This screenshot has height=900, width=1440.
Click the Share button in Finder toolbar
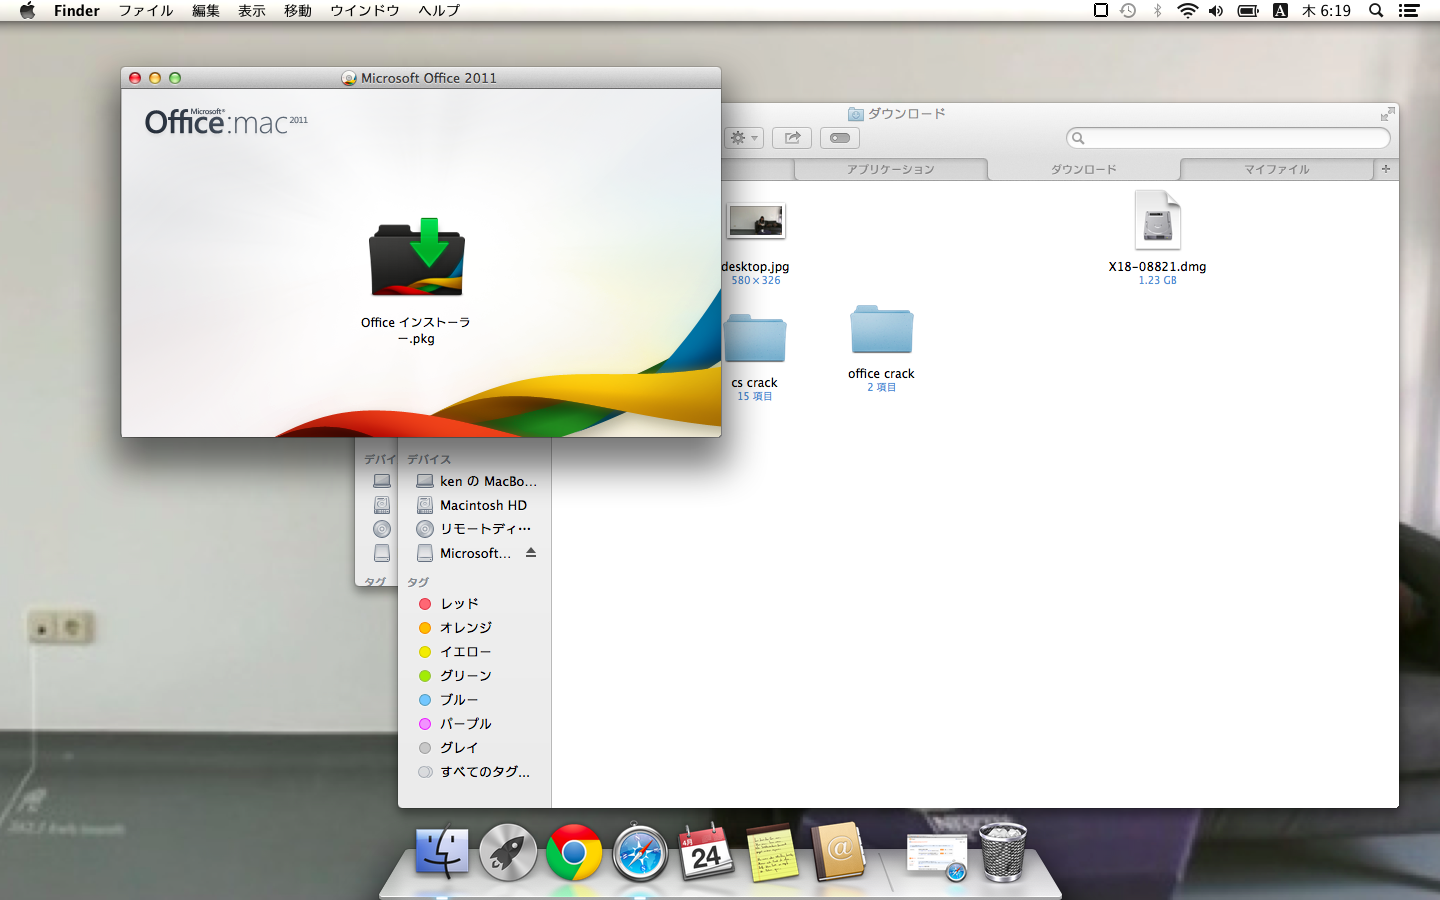coord(792,138)
